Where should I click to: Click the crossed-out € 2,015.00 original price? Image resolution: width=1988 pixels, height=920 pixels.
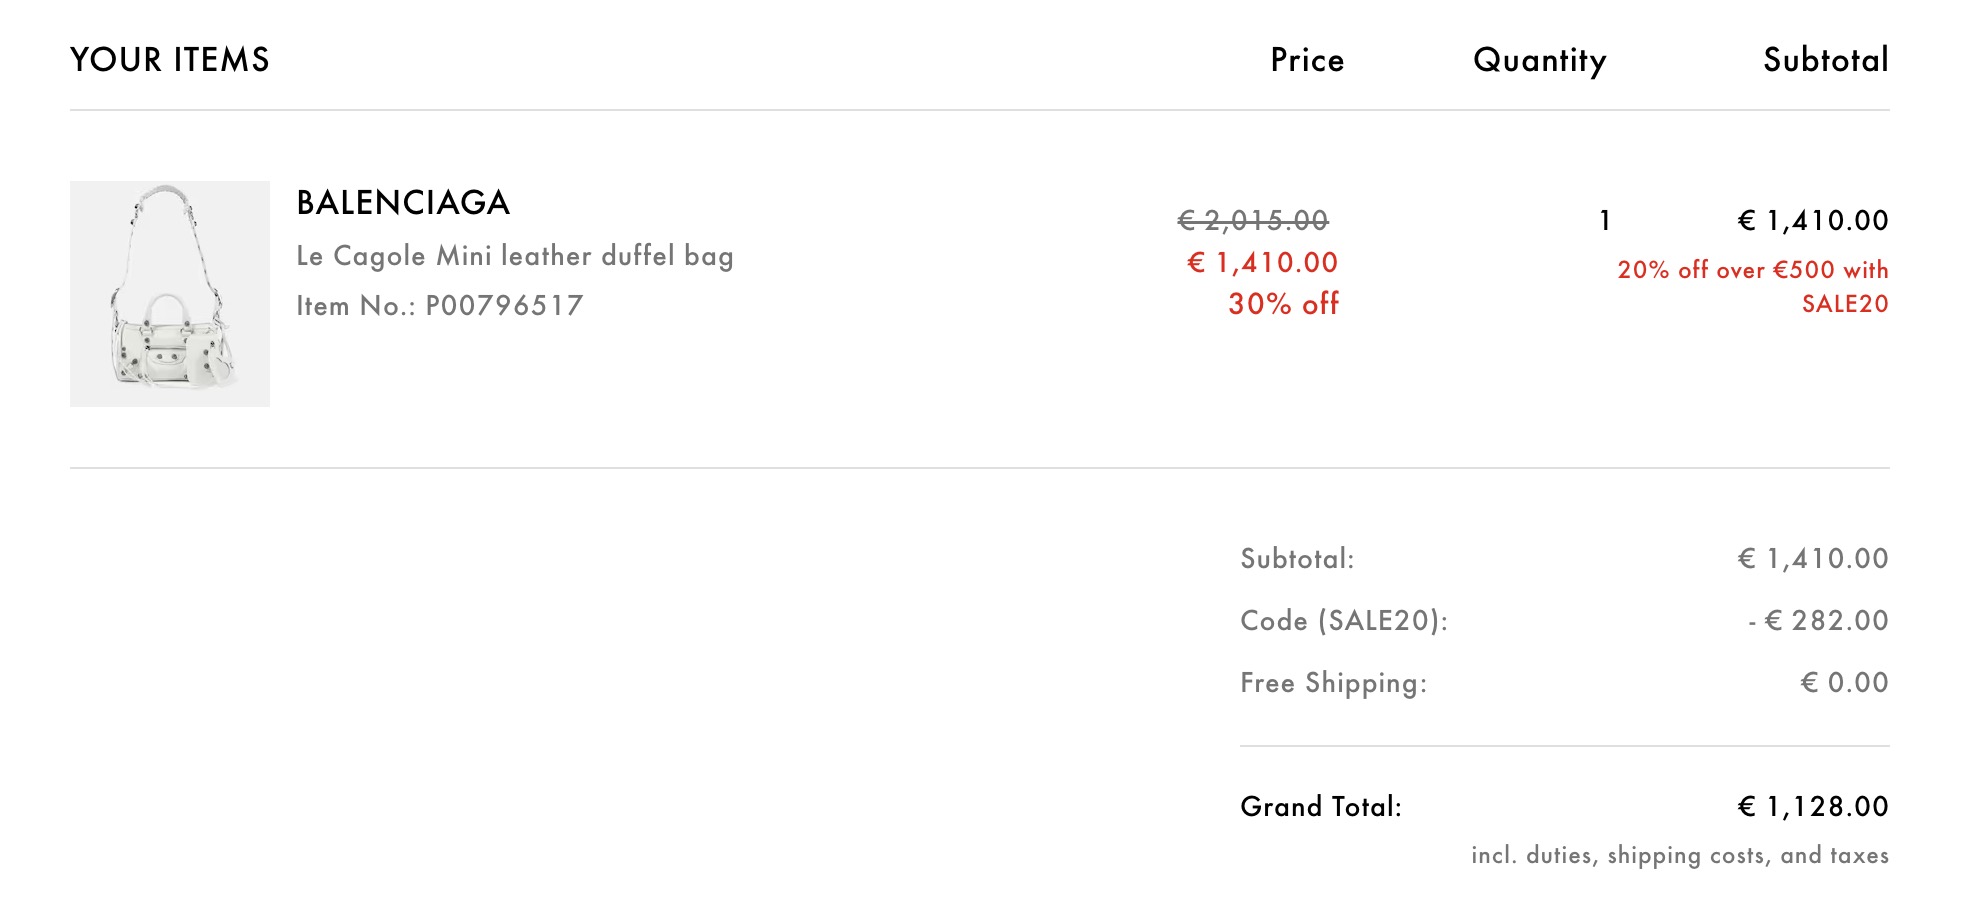click(1253, 220)
